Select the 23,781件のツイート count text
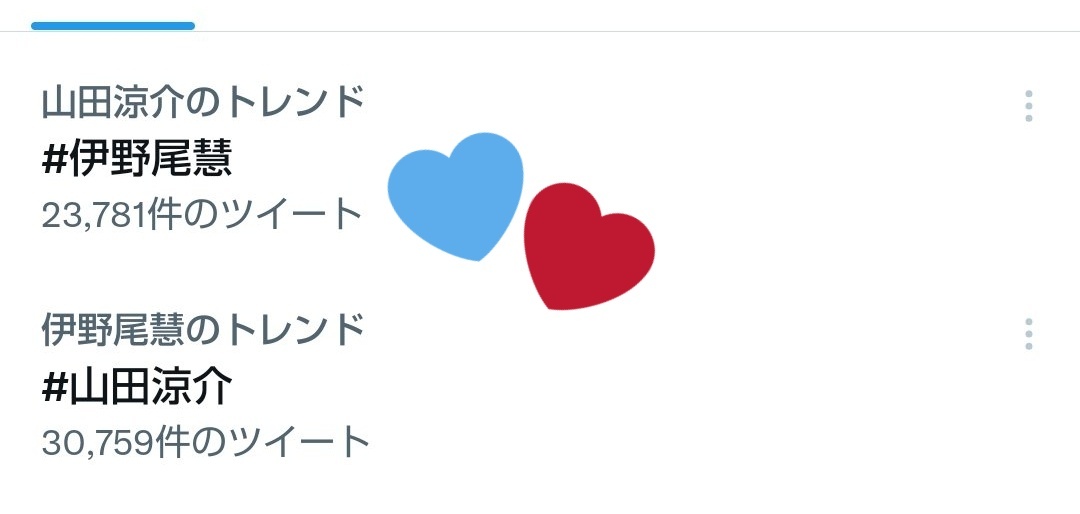This screenshot has width=1080, height=514. 202,214
